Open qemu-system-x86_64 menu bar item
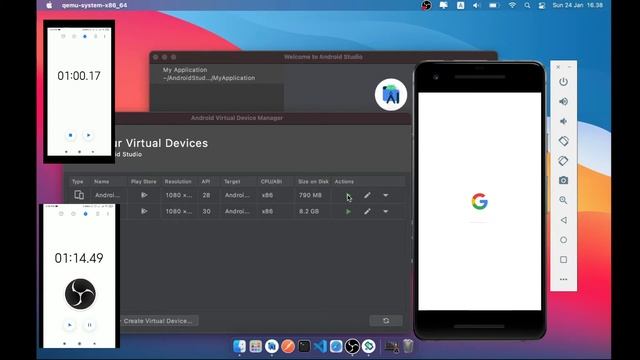640x360 pixels. (95, 5)
